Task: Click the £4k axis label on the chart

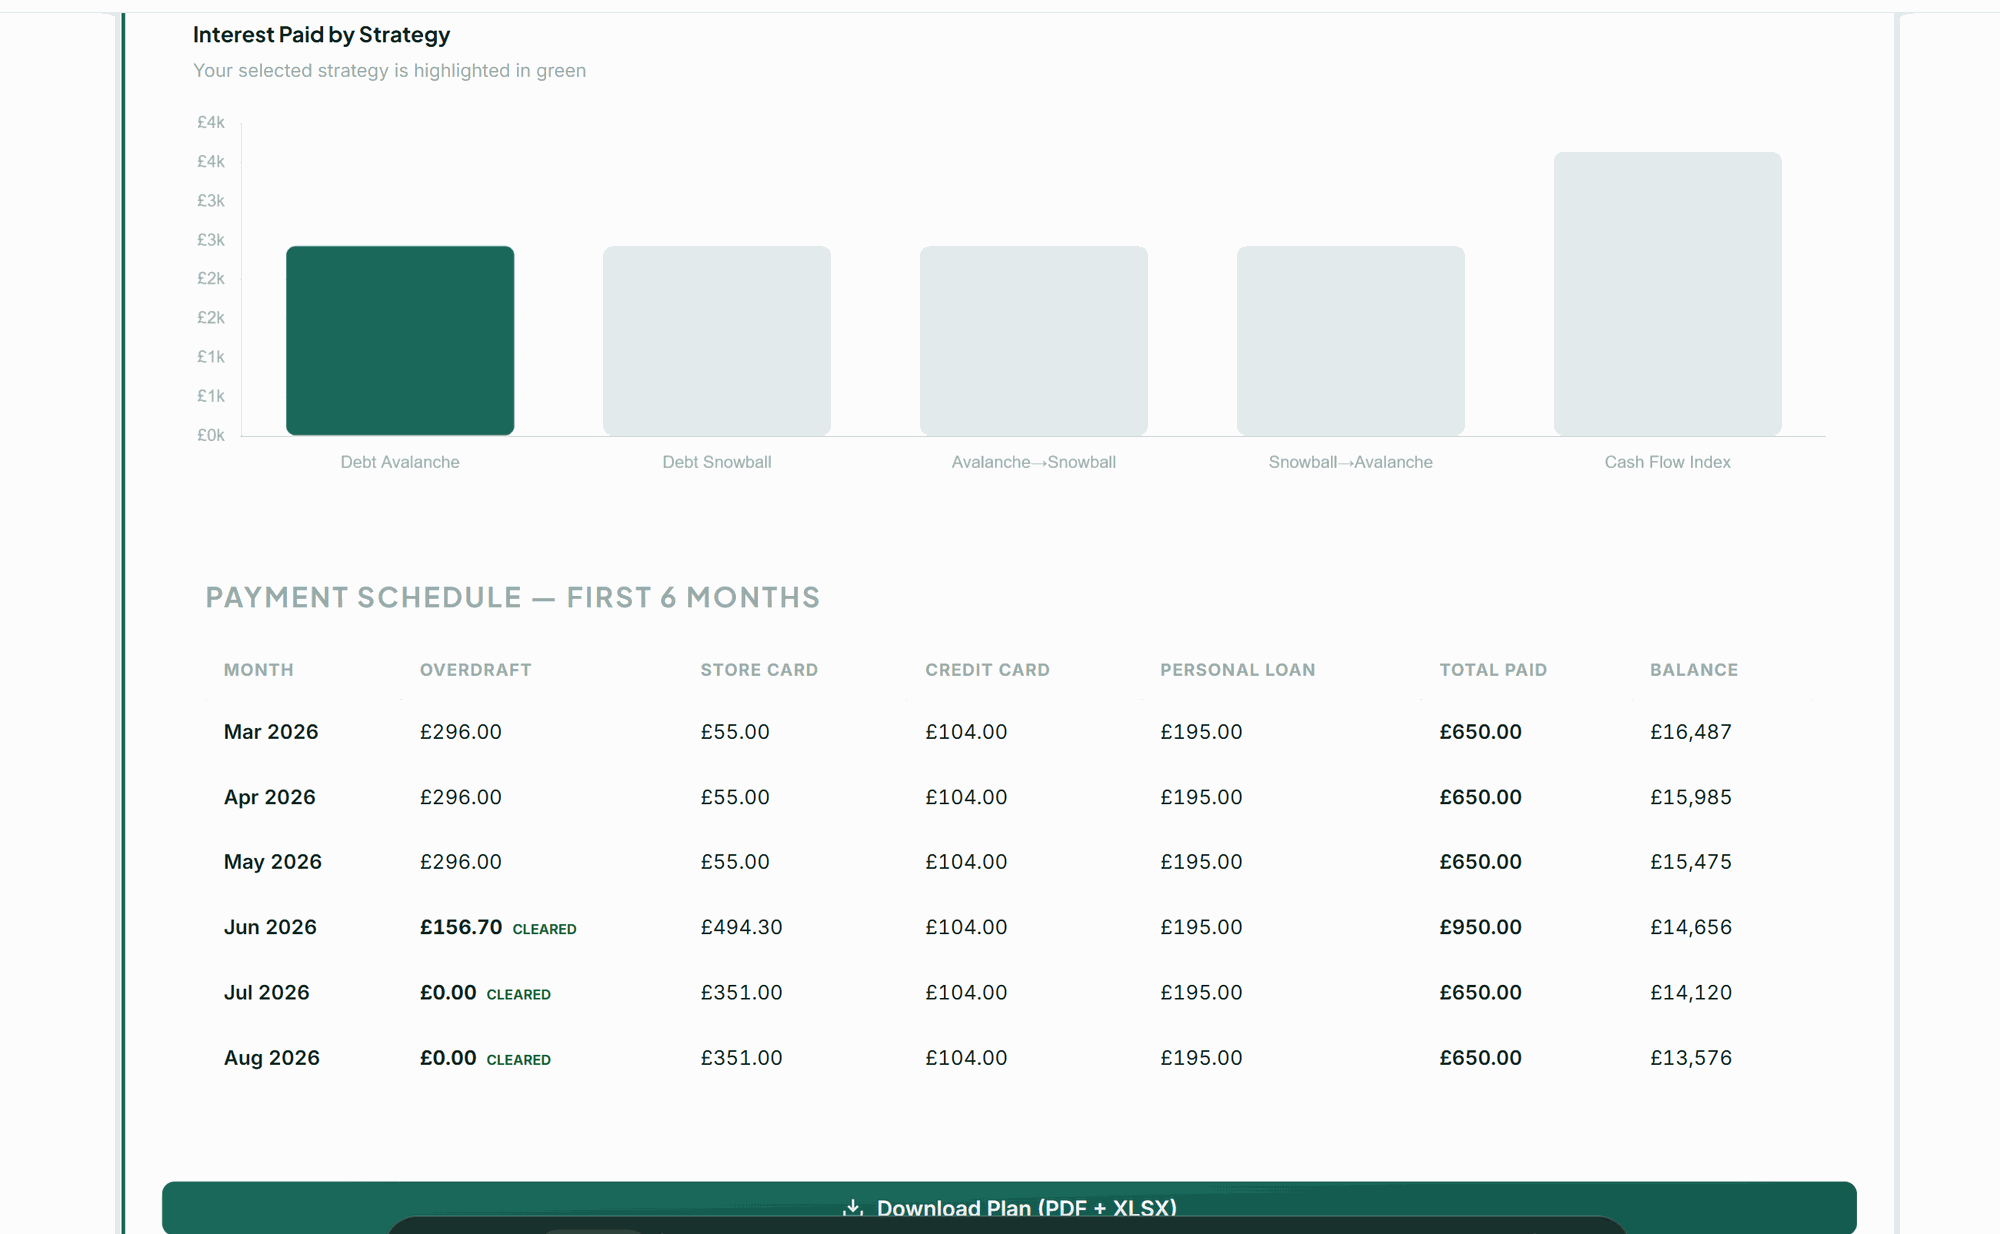Action: [210, 121]
